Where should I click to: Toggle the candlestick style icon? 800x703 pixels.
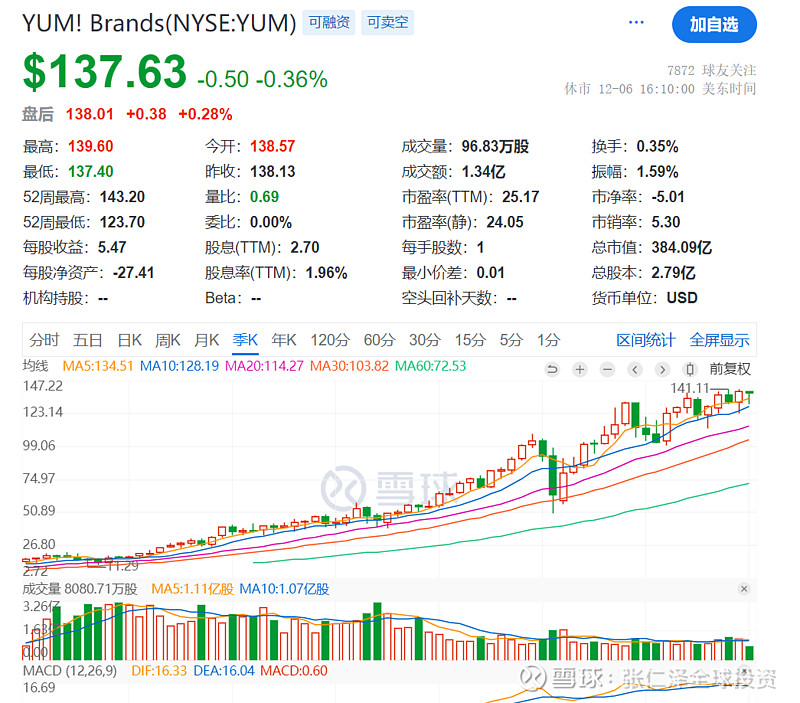pos(690,369)
